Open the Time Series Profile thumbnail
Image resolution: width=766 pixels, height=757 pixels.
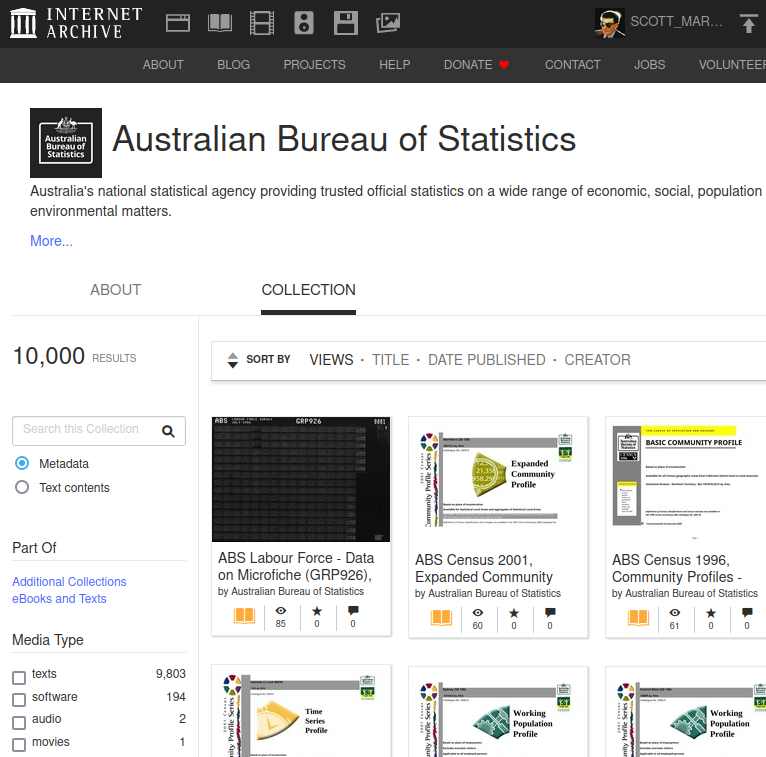pyautogui.click(x=301, y=716)
